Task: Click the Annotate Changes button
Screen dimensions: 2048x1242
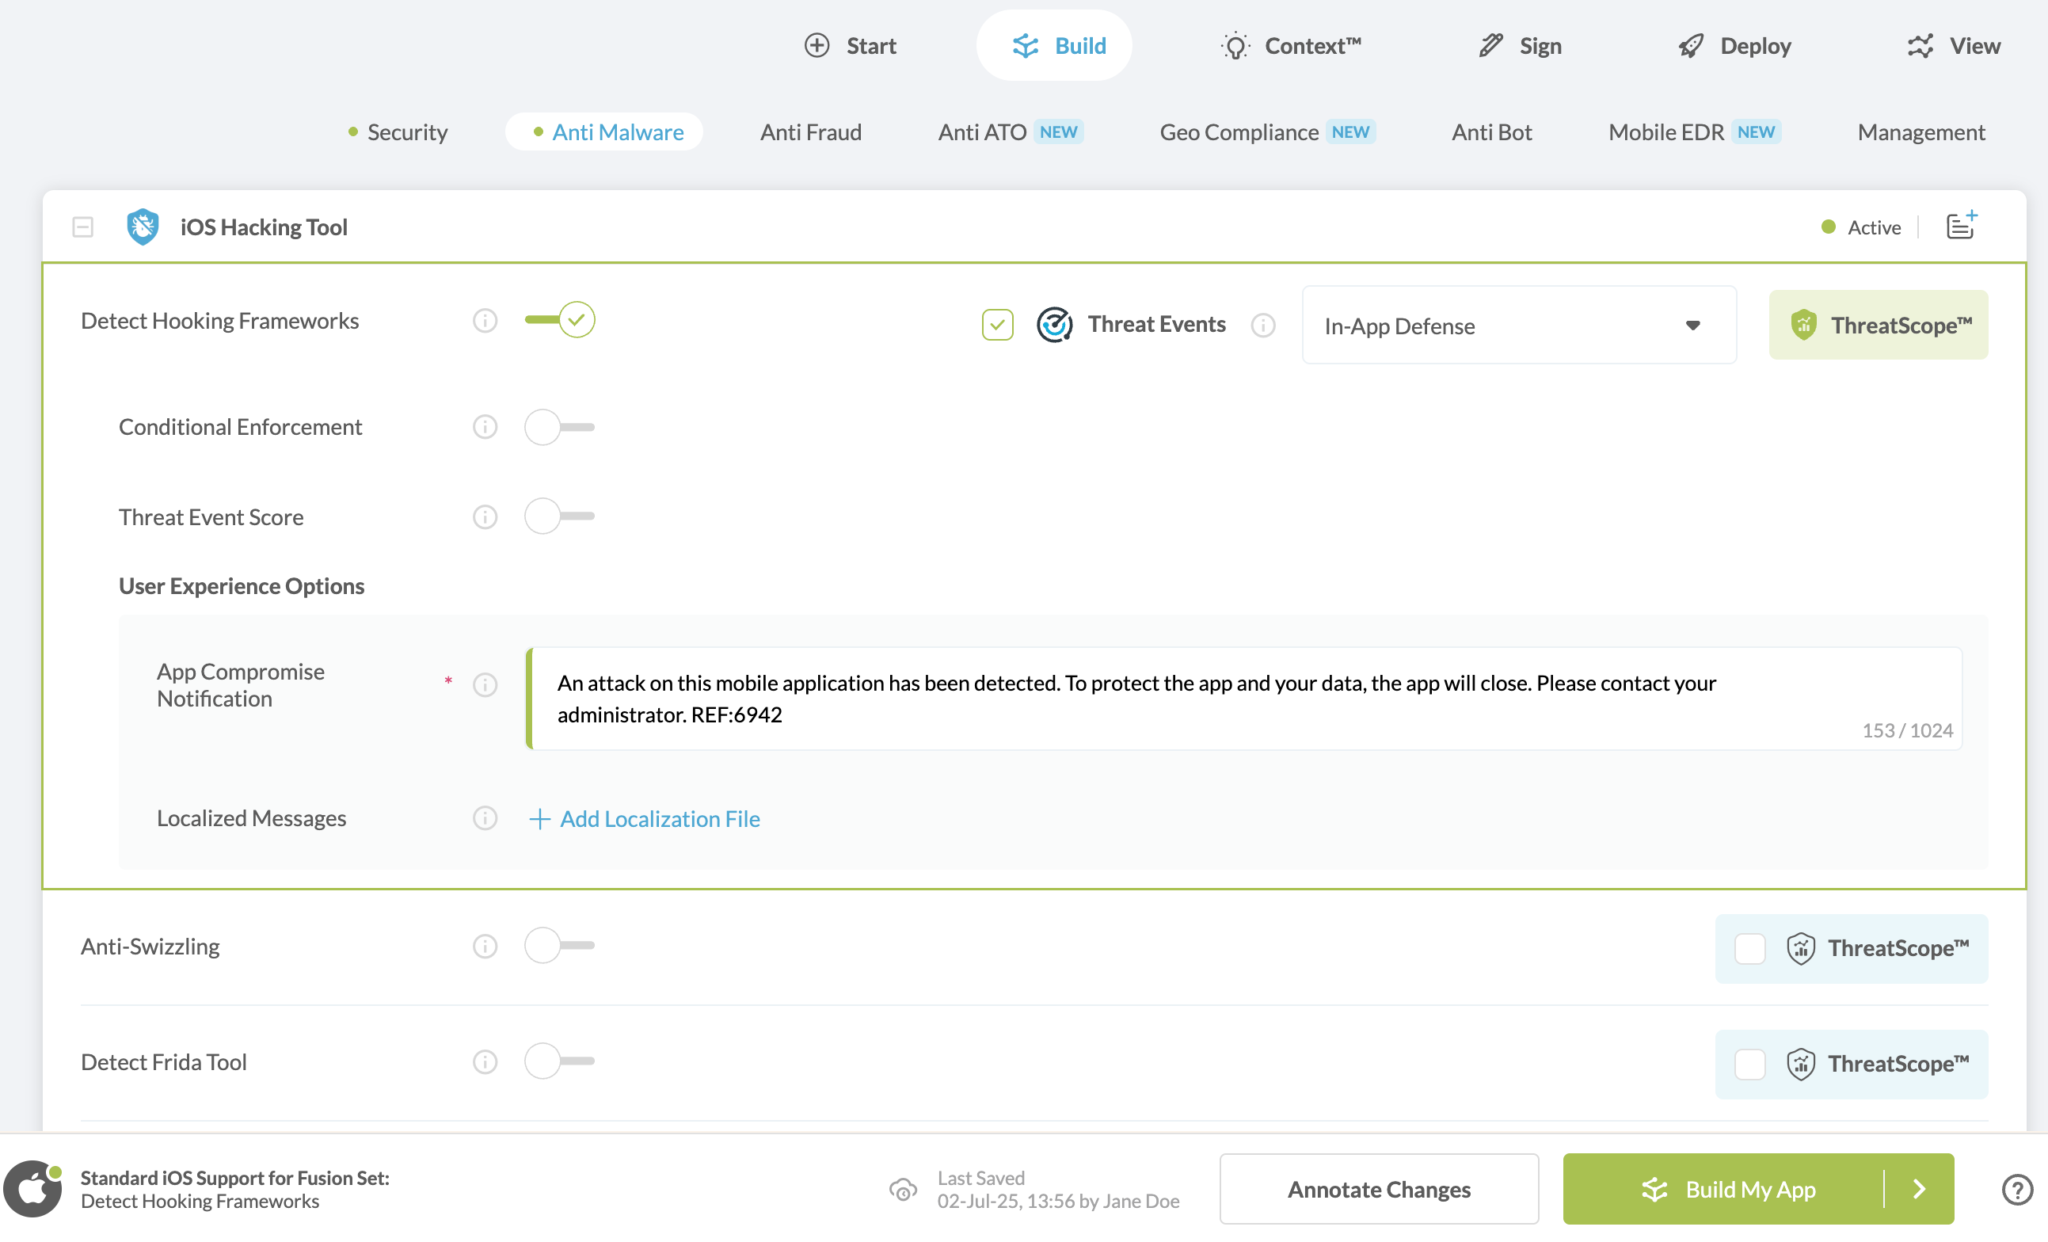Action: (1378, 1189)
